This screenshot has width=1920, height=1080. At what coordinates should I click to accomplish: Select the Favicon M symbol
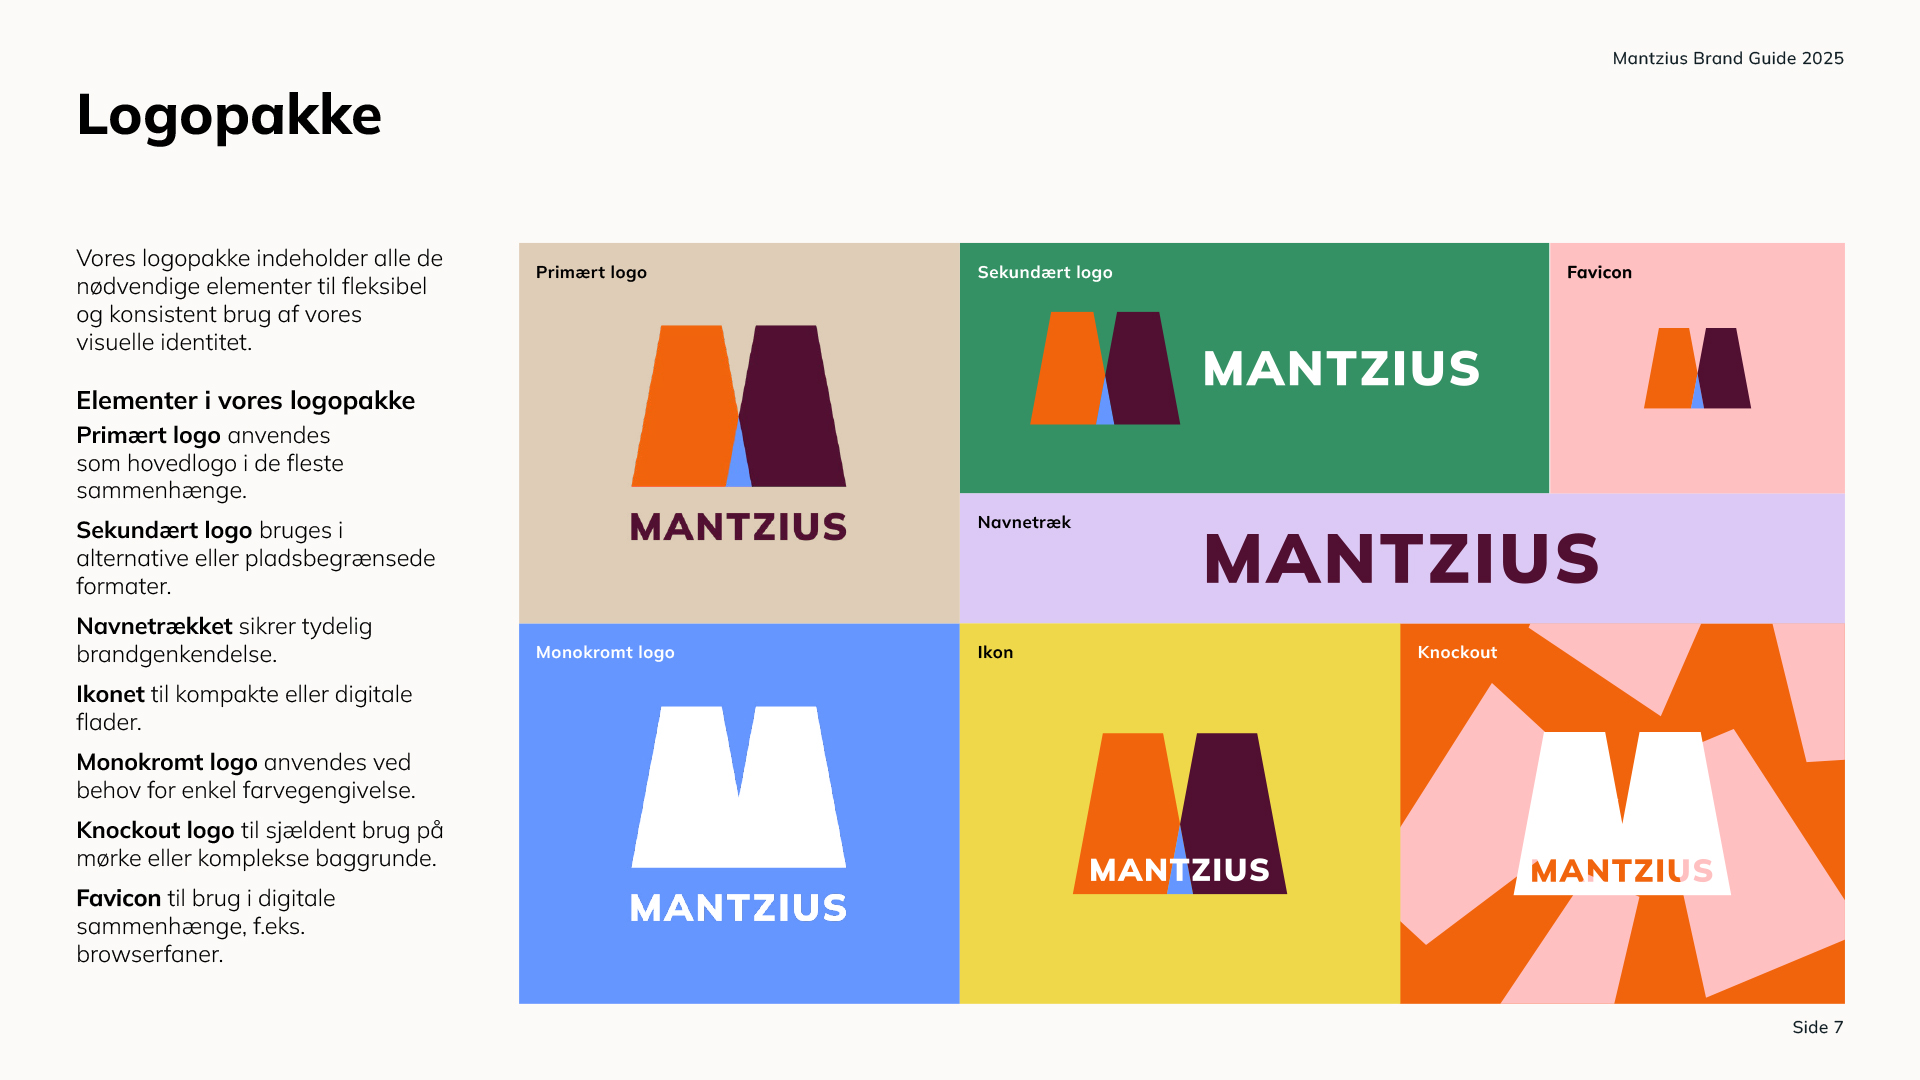click(x=1697, y=368)
